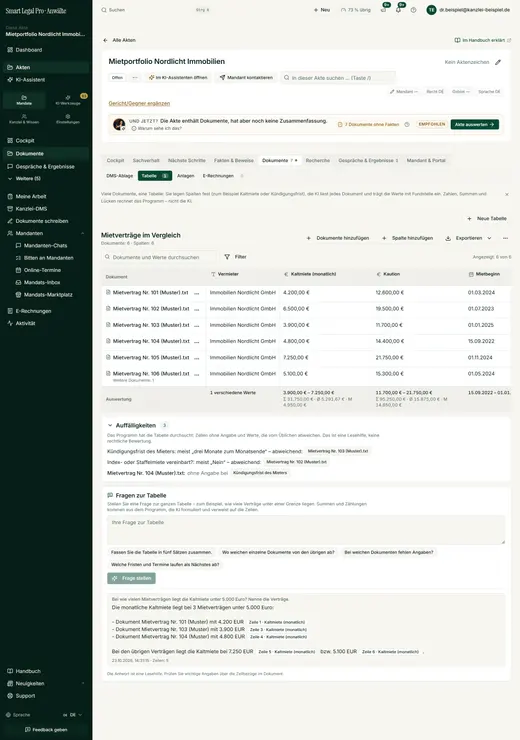Click into Ihre Frage zur Tabelle textarea

click(x=306, y=530)
